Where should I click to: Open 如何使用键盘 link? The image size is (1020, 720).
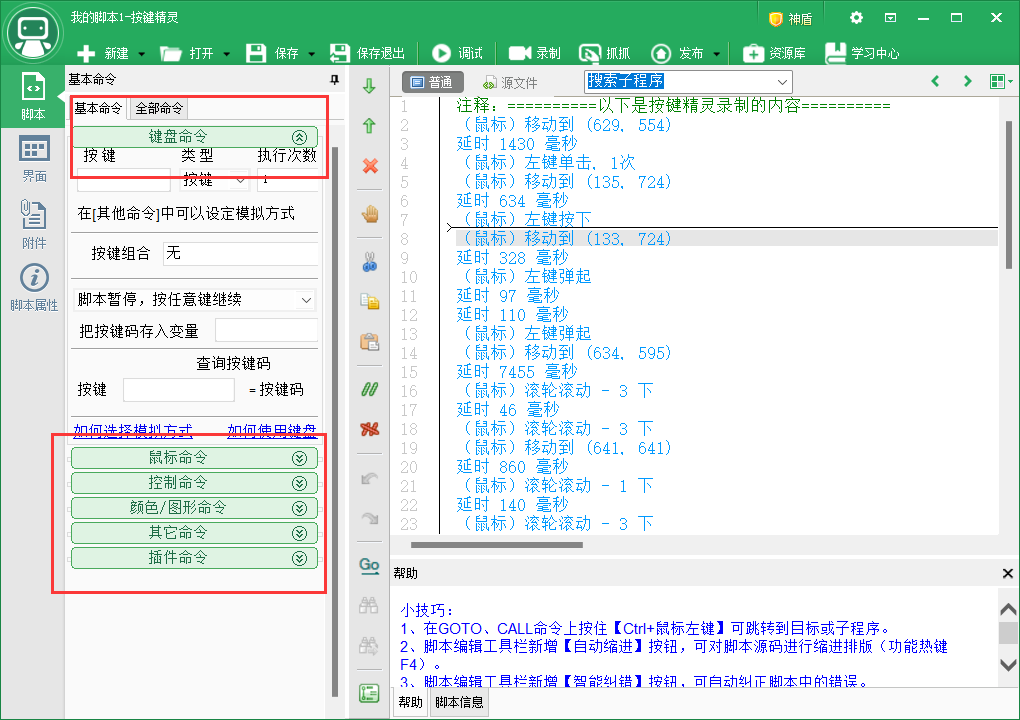tap(272, 431)
